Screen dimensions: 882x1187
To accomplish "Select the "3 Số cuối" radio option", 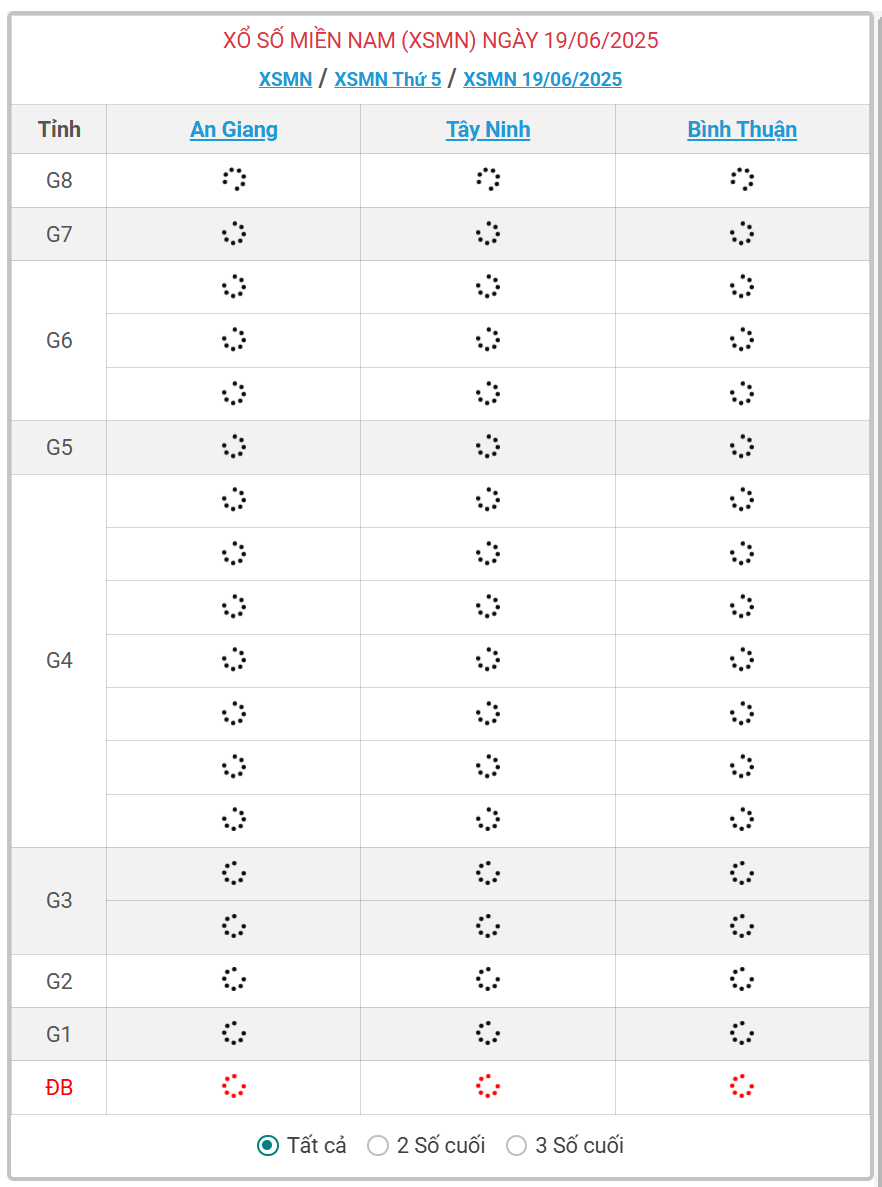I will (516, 1146).
